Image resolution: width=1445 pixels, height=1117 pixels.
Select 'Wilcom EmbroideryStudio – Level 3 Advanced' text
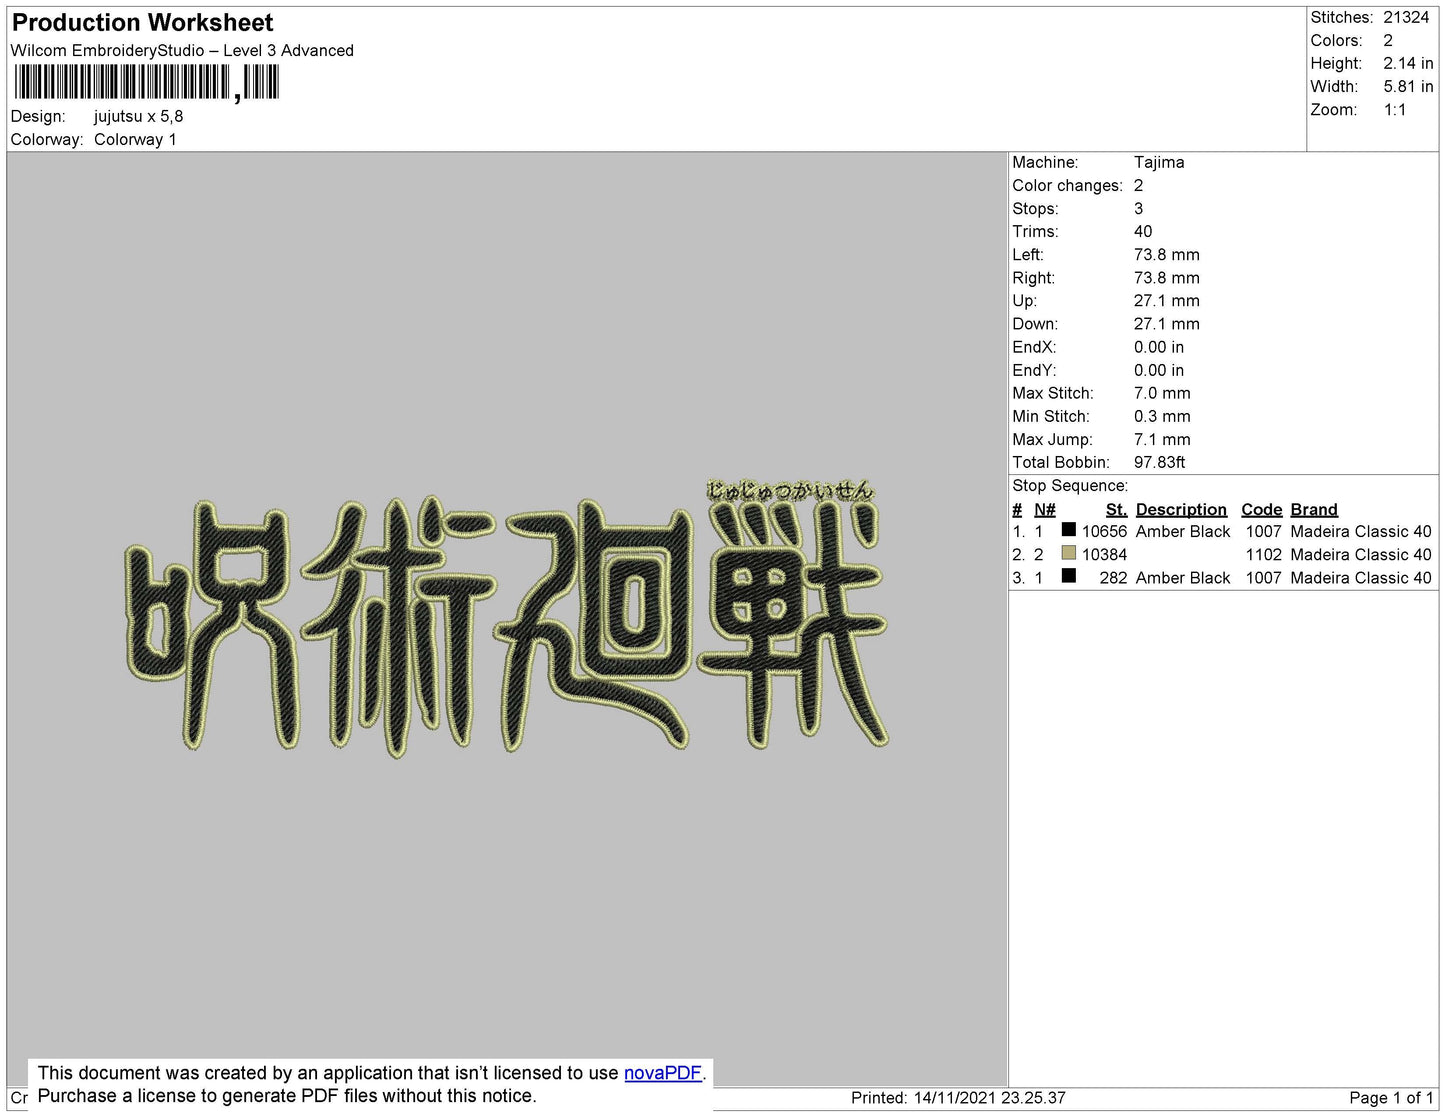click(182, 50)
